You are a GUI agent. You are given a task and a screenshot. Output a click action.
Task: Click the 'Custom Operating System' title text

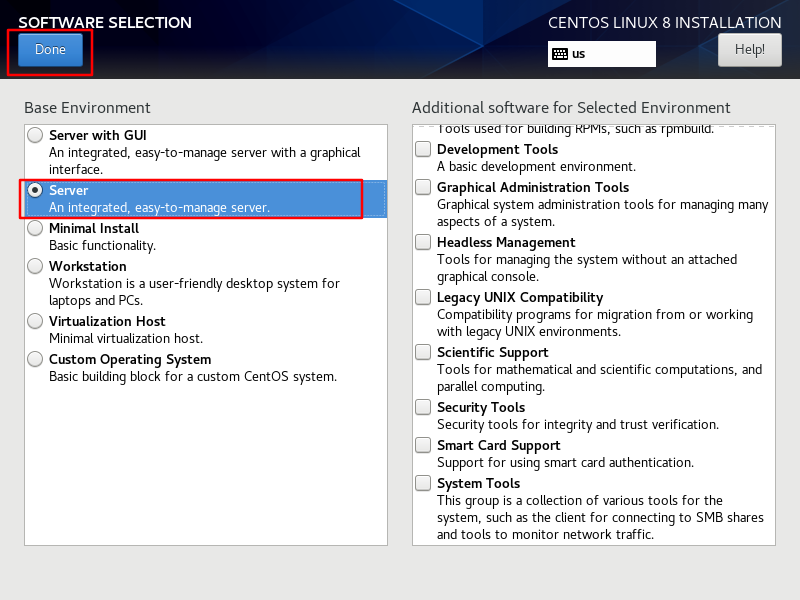(130, 359)
